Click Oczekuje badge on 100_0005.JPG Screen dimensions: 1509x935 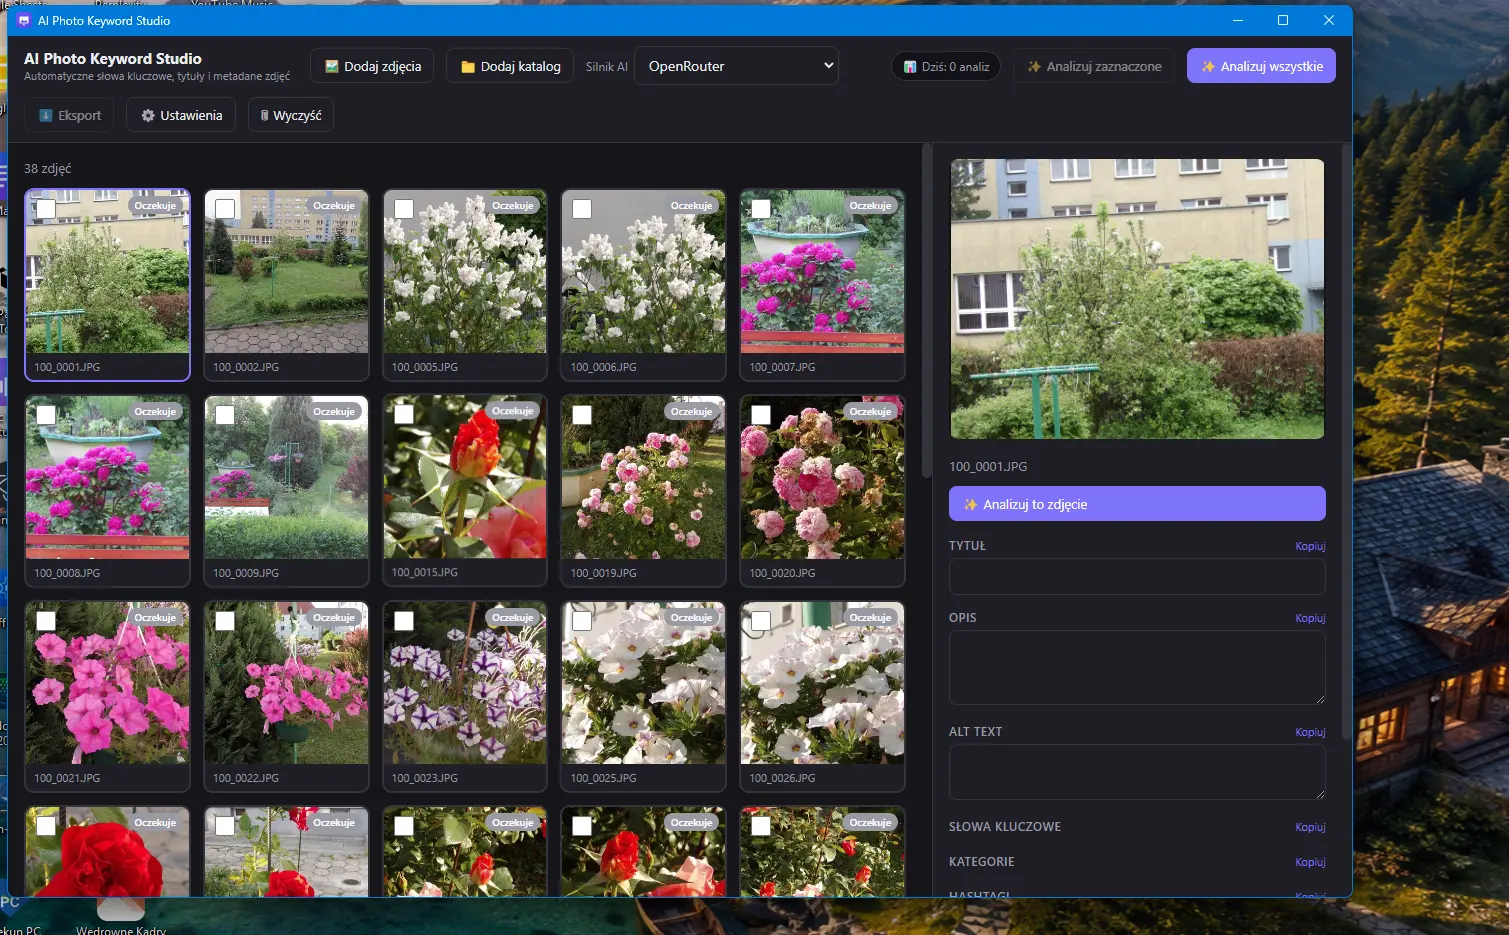click(x=513, y=206)
